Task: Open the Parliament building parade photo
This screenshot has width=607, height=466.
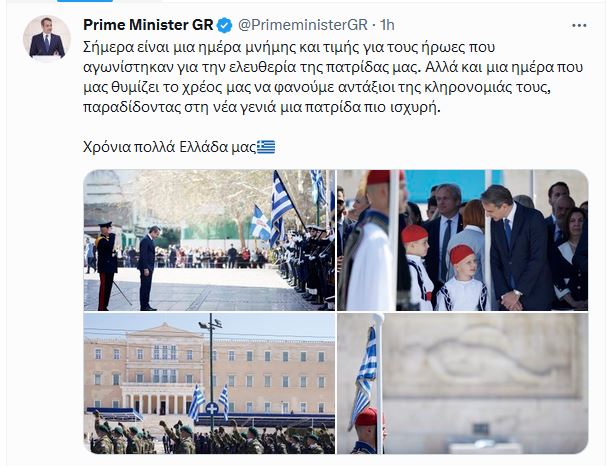Action: point(209,384)
